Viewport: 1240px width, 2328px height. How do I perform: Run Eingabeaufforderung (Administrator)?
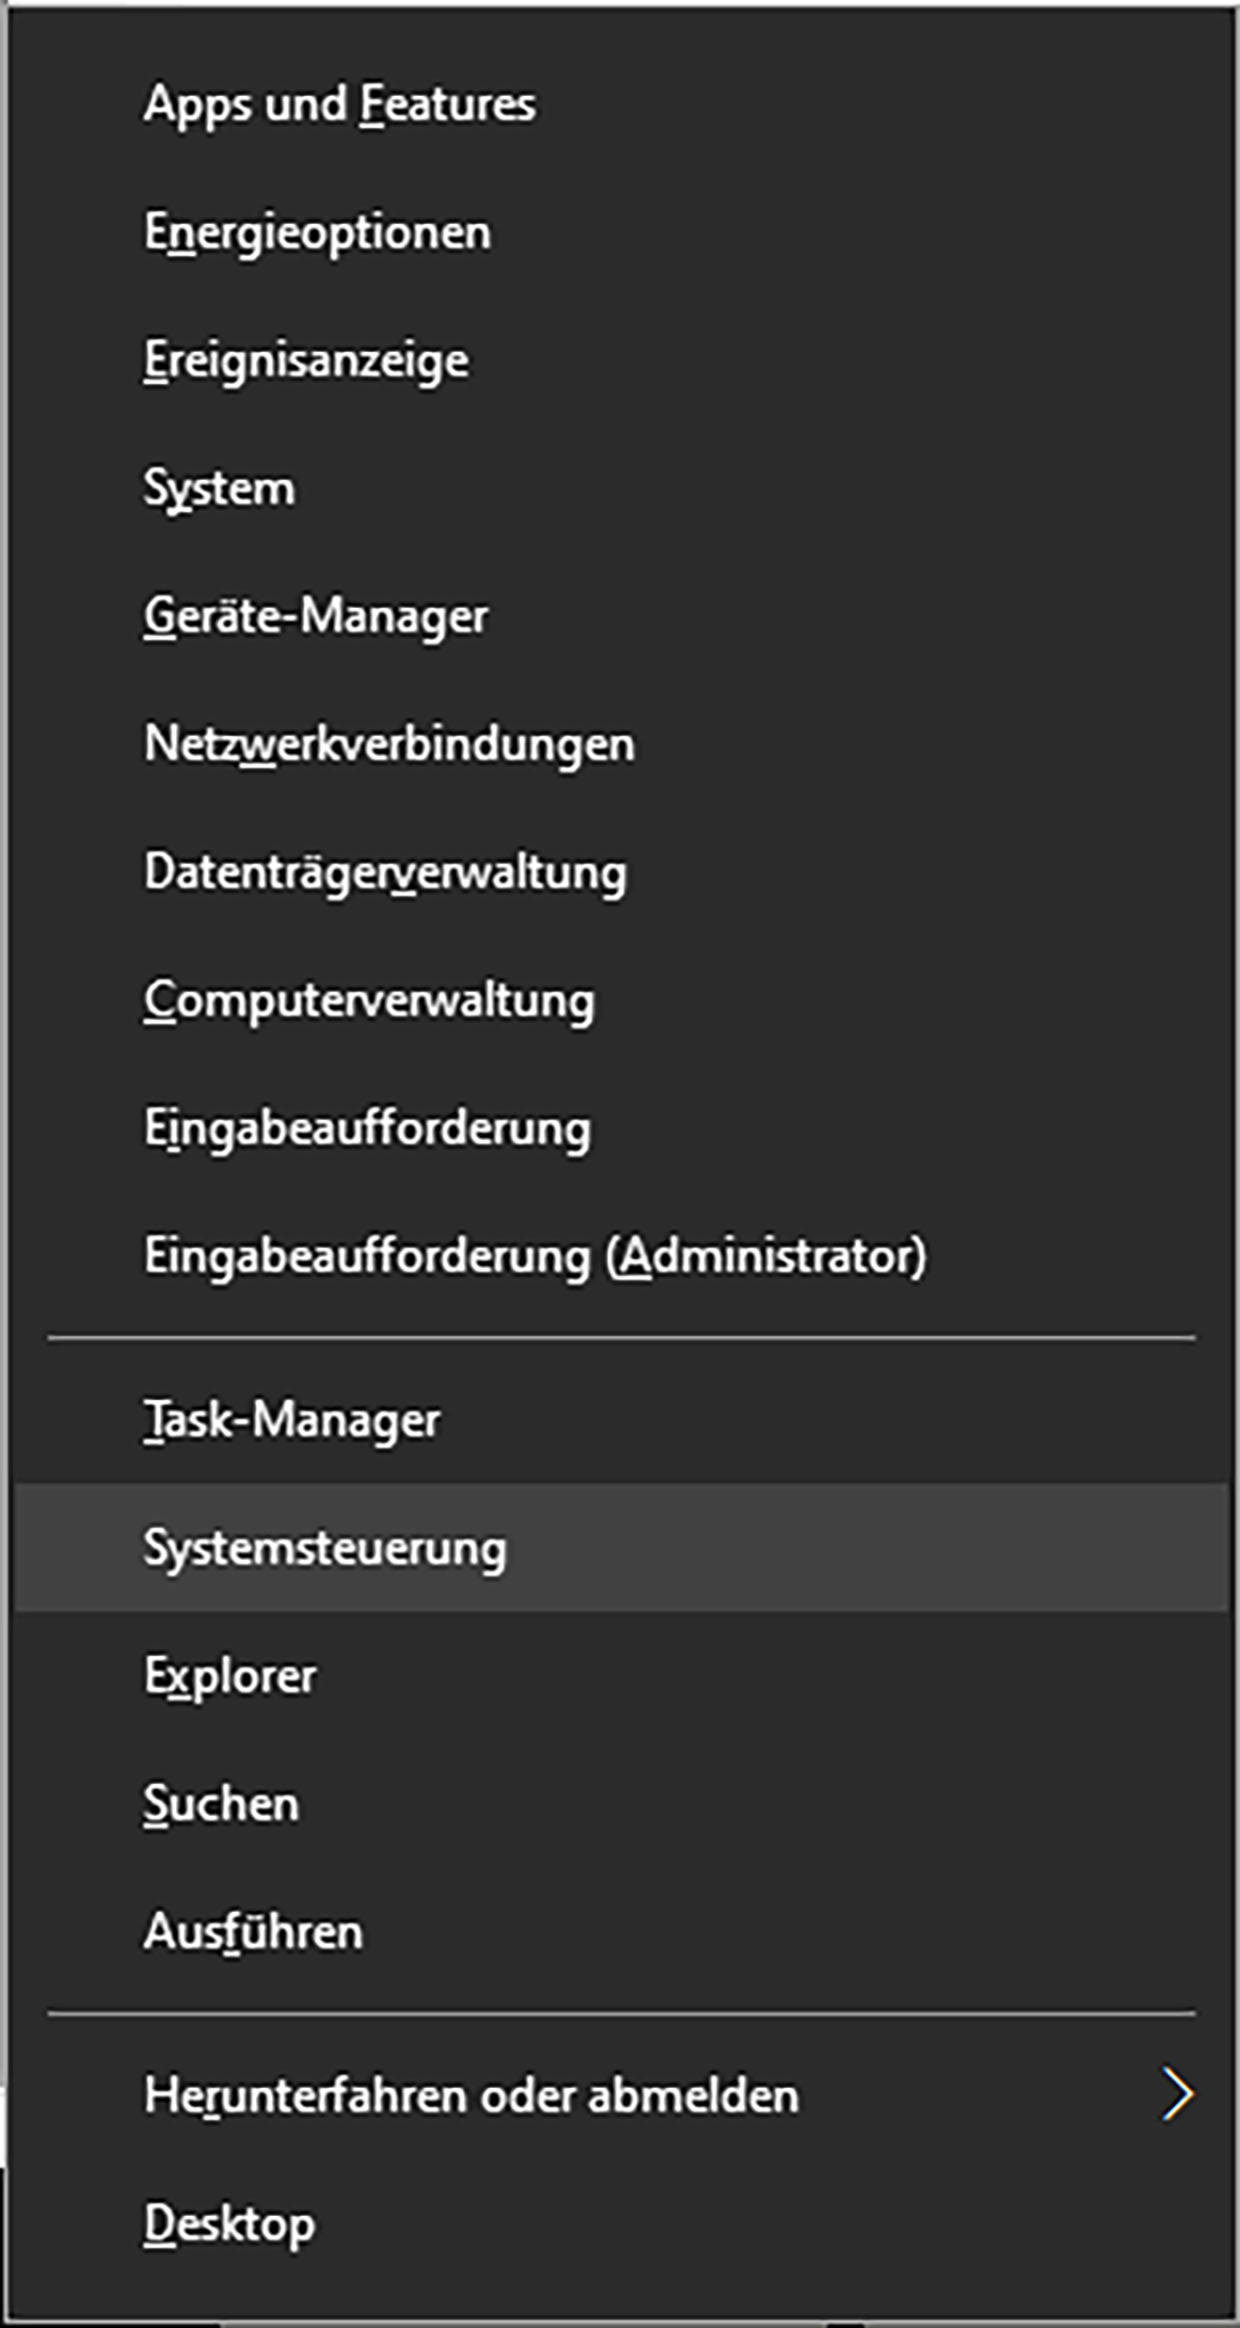535,1256
